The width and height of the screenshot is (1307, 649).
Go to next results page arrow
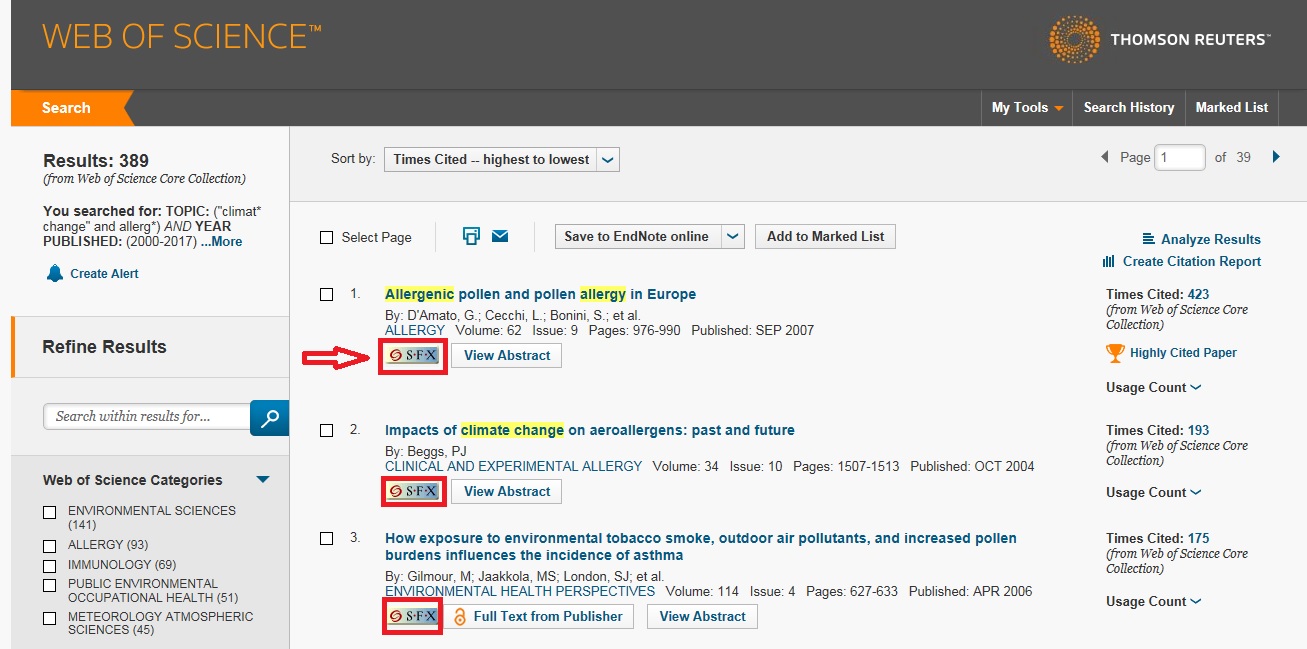[1276, 157]
